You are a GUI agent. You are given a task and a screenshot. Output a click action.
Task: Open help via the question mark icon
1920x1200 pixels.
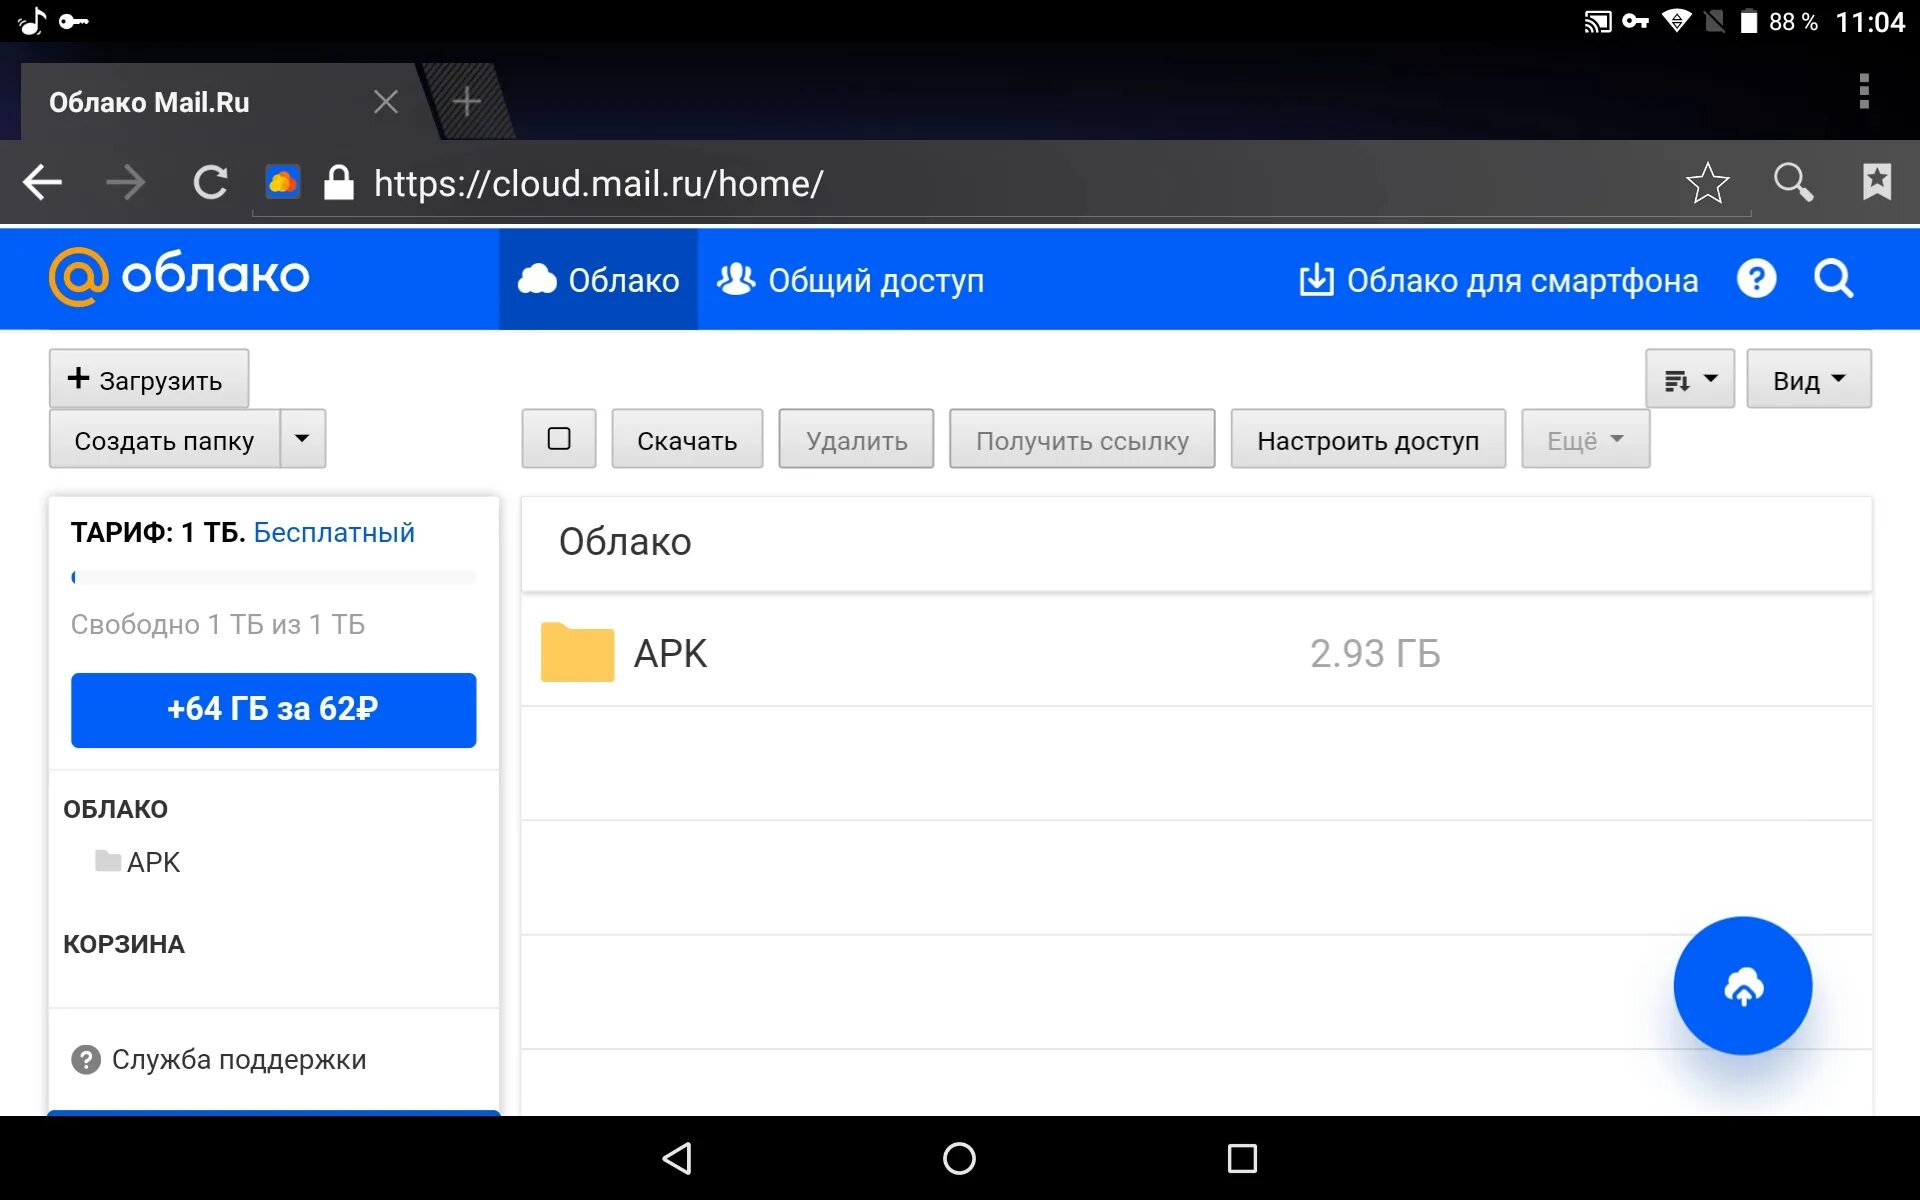point(1756,279)
